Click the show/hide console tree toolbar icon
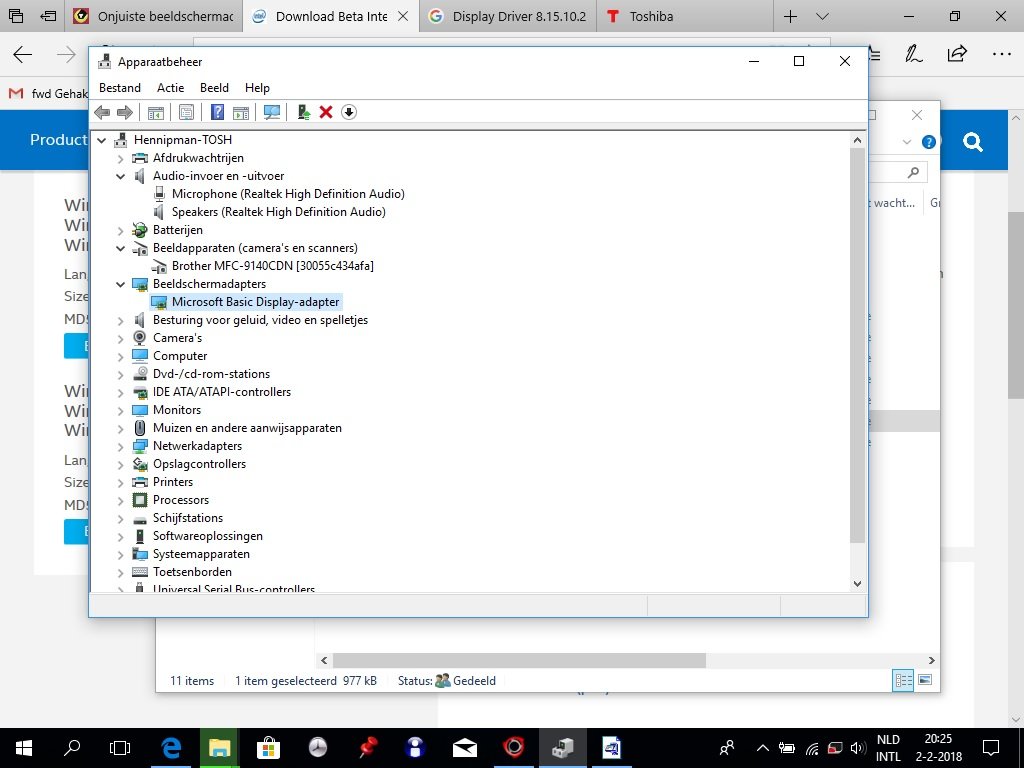The width and height of the screenshot is (1024, 768). [x=155, y=112]
